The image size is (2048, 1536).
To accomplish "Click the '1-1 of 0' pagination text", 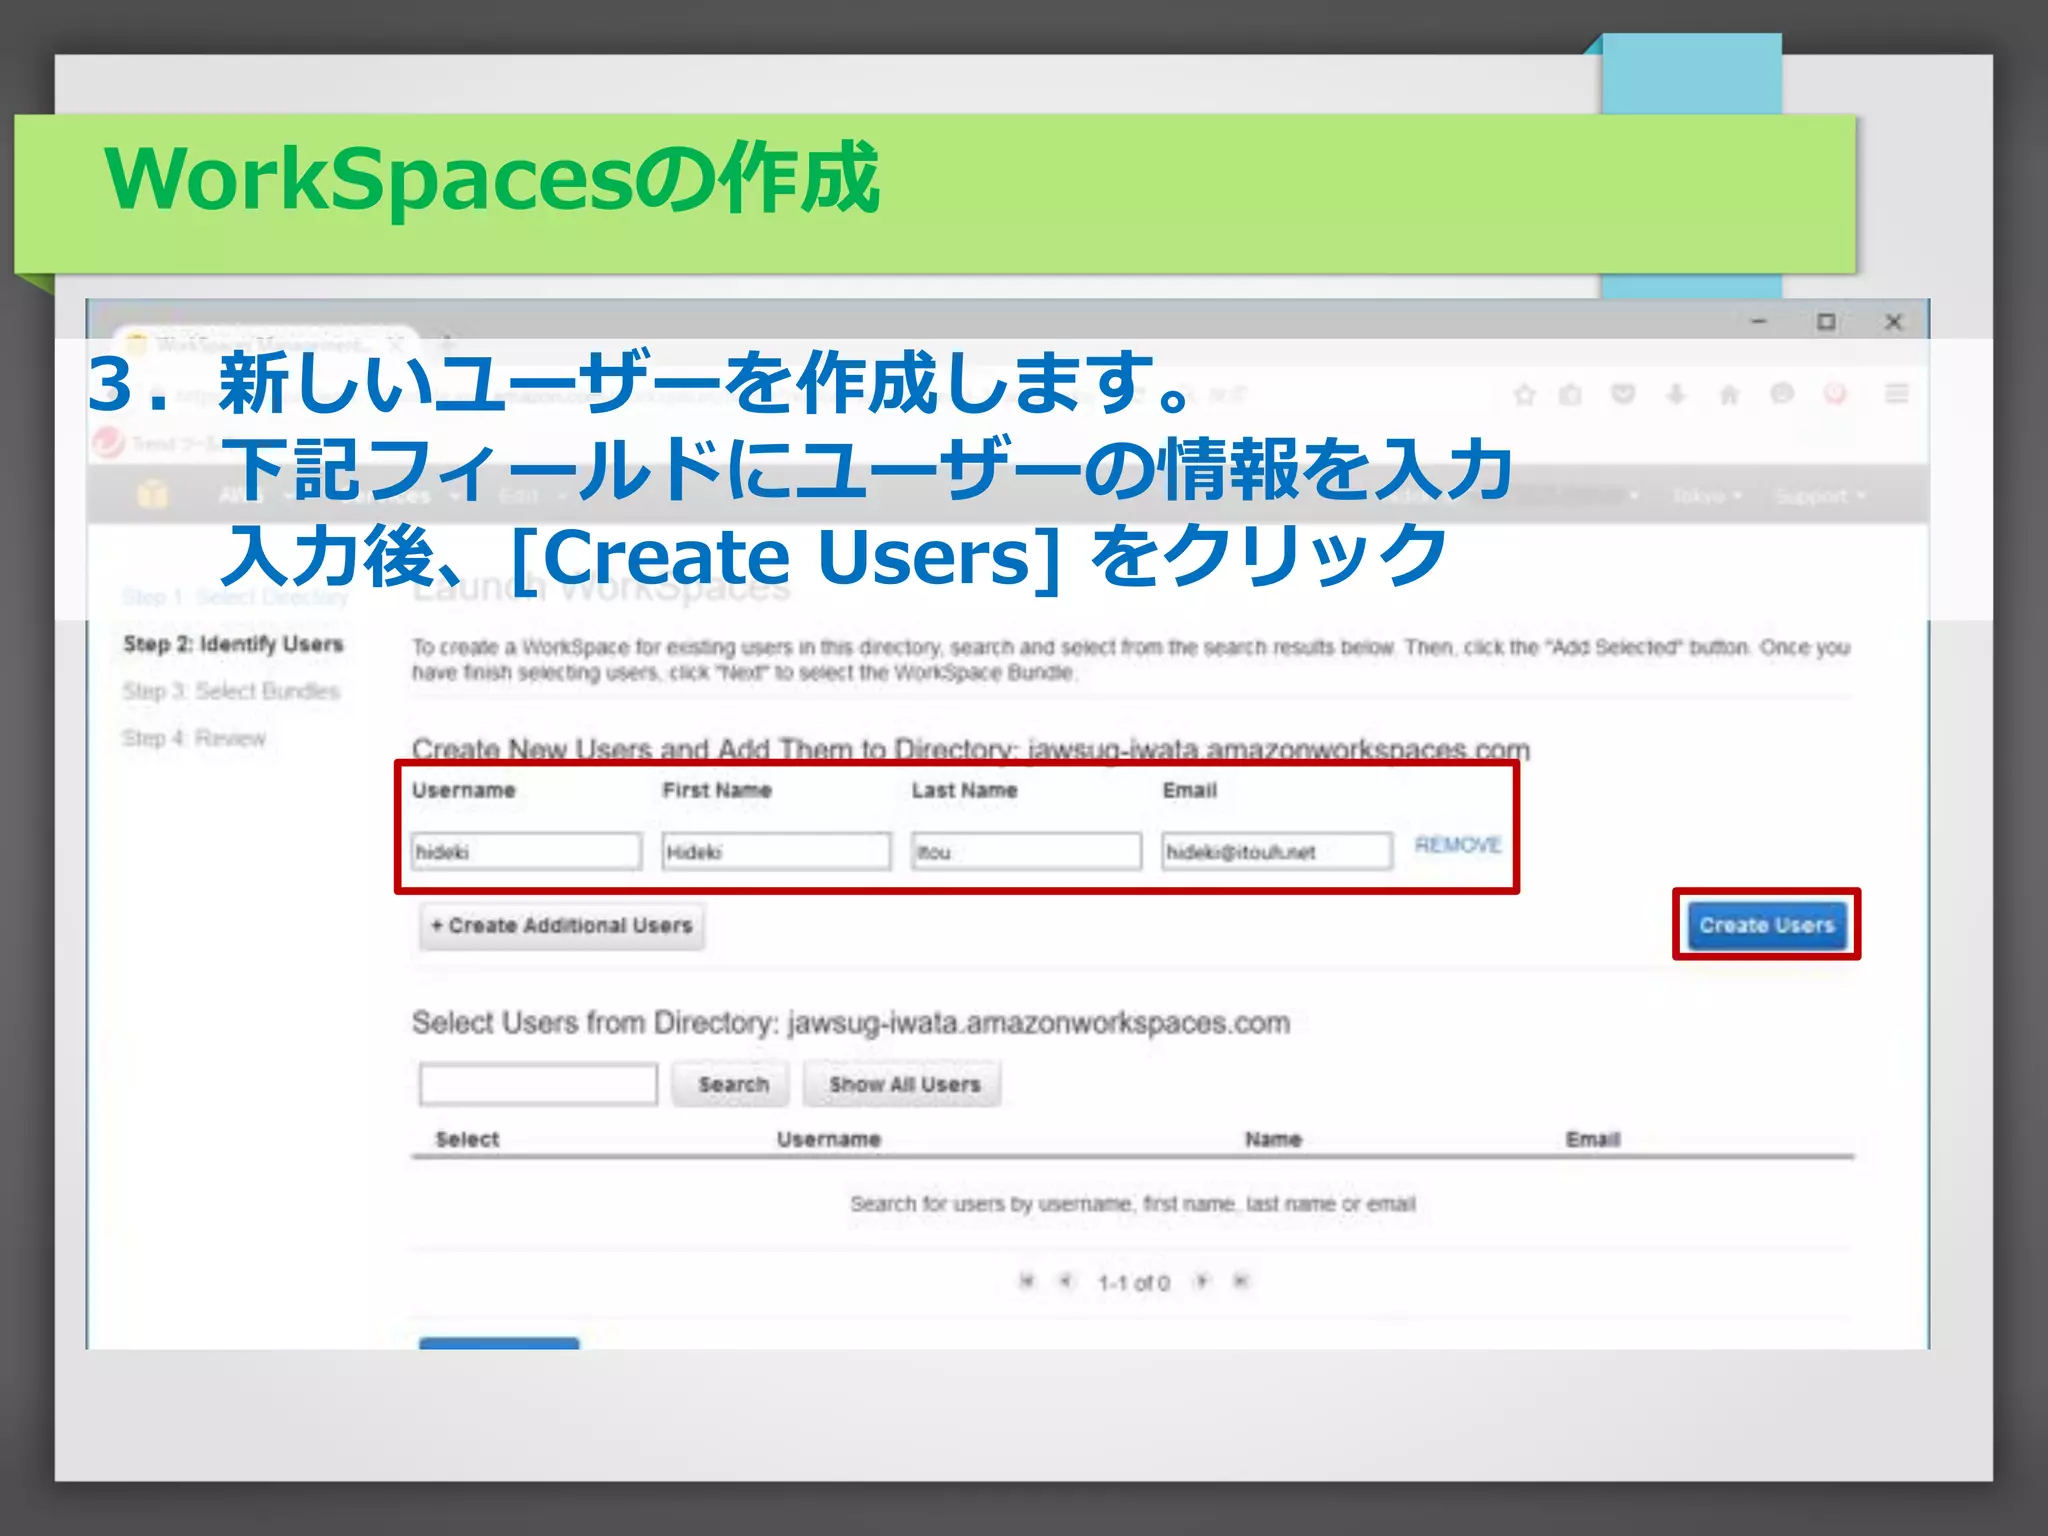I will coord(1134,1283).
